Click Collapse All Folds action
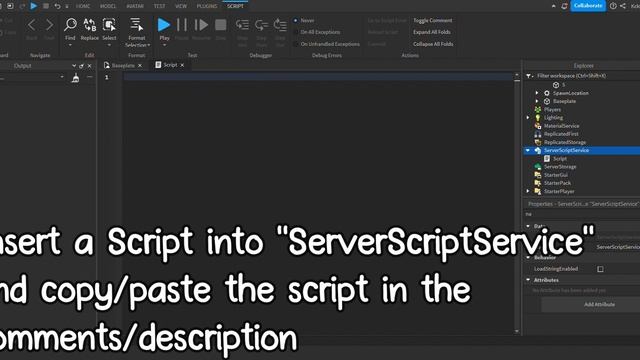640x360 pixels. click(433, 44)
